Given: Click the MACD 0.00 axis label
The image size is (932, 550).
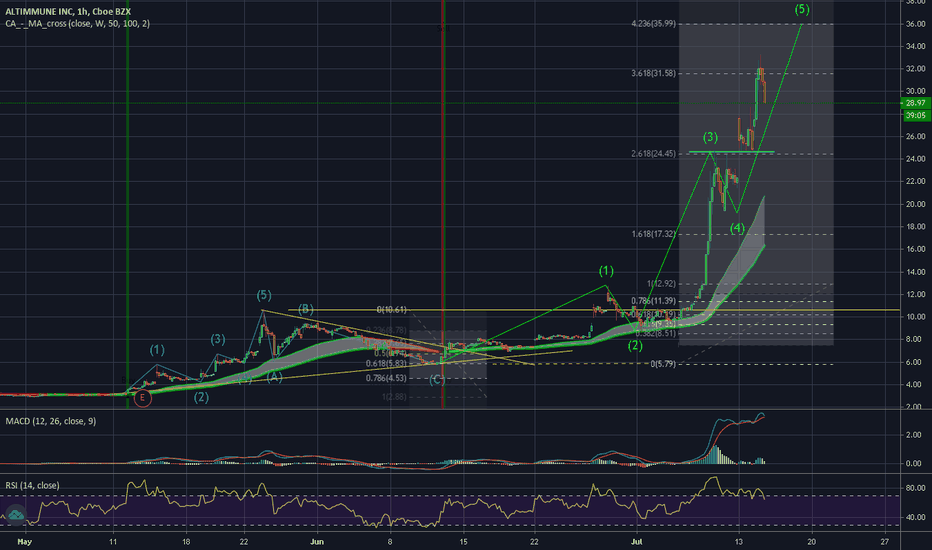Looking at the screenshot, I should pyautogui.click(x=915, y=463).
